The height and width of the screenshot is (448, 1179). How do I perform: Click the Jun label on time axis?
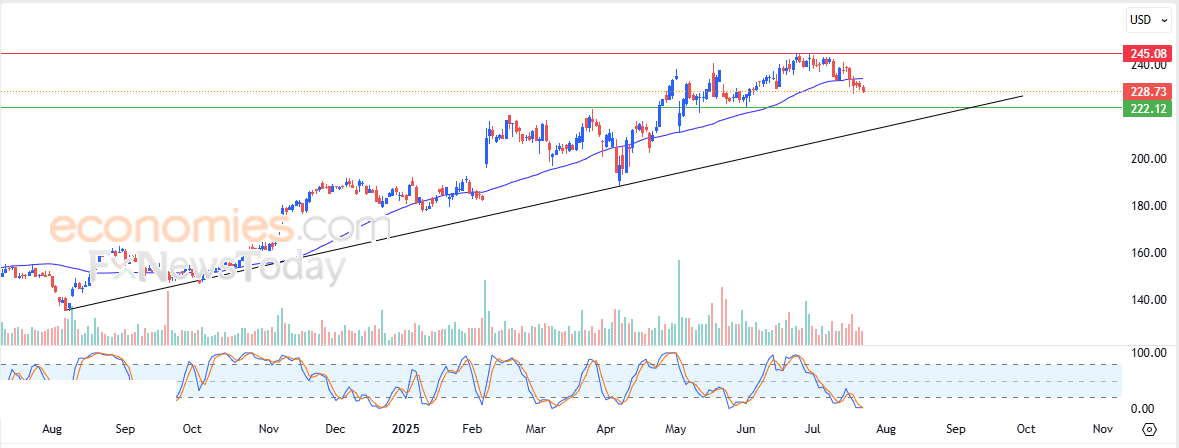pyautogui.click(x=746, y=429)
